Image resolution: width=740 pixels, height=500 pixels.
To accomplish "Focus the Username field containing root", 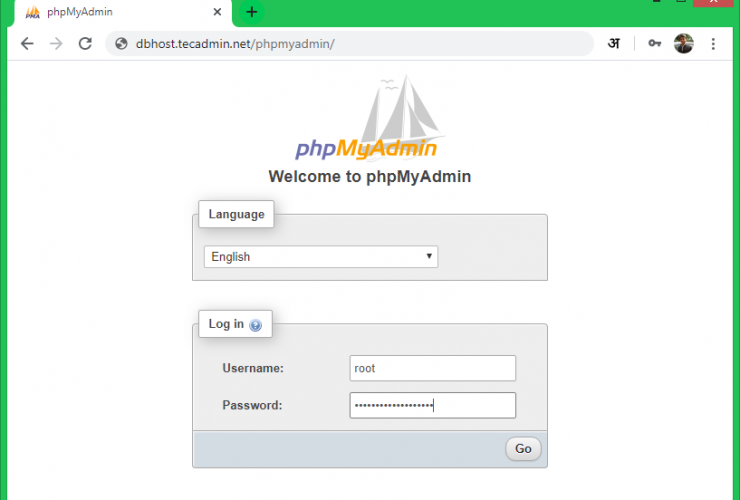I will click(x=432, y=368).
